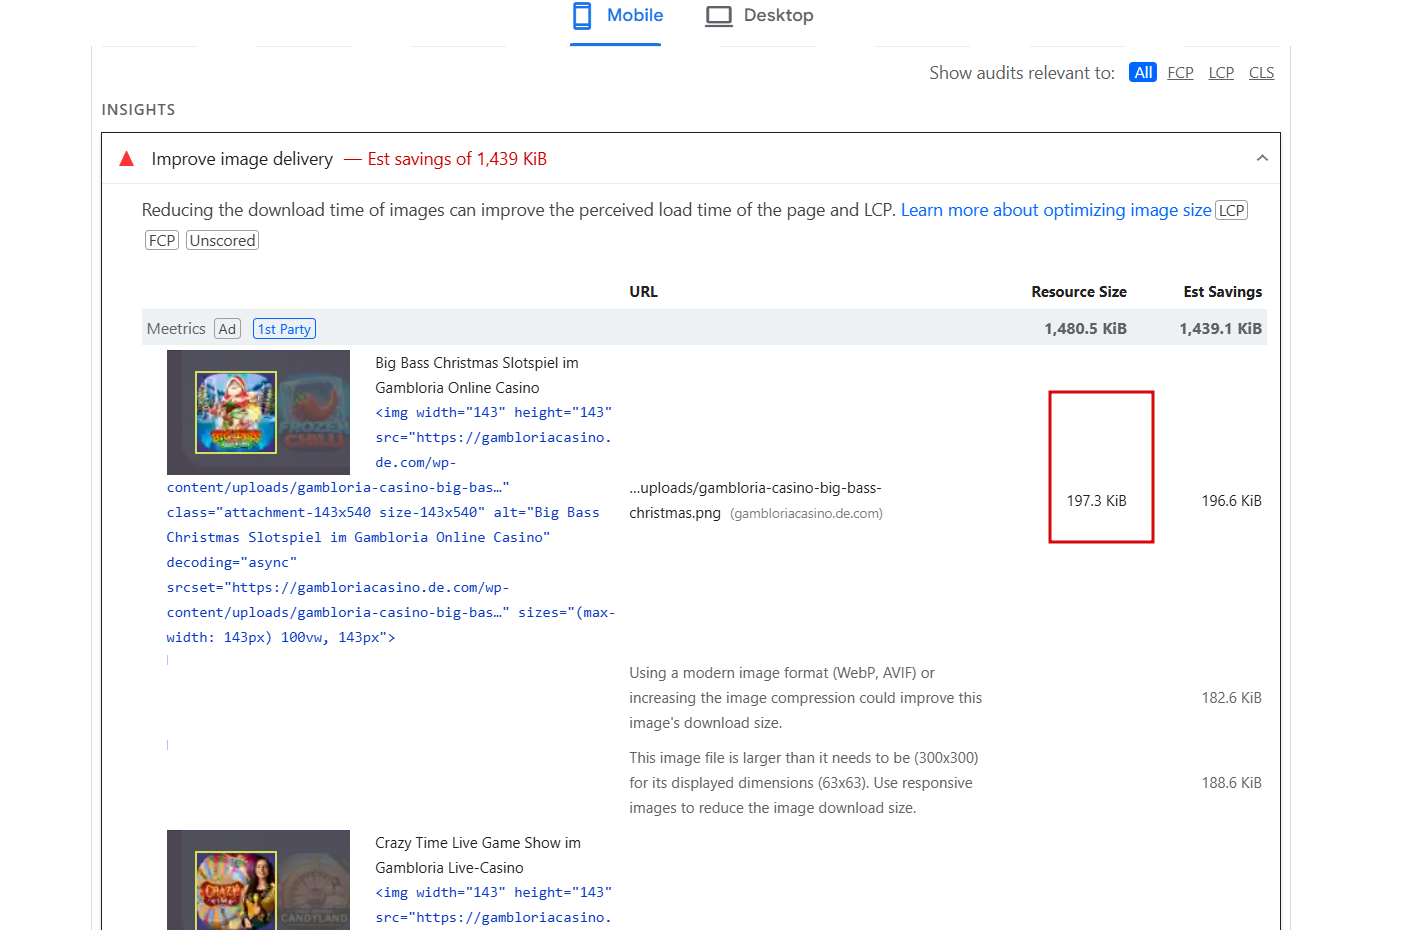1403x930 pixels.
Task: Click the INSIGHTS section heading
Action: pyautogui.click(x=138, y=110)
